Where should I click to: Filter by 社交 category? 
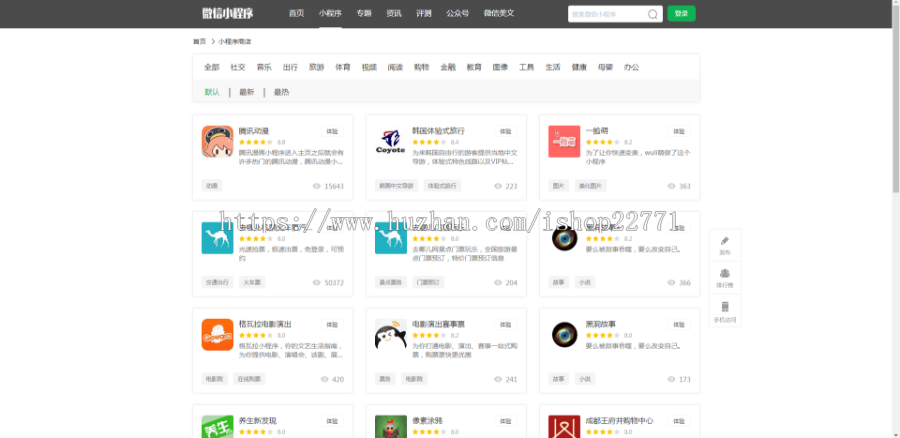point(238,67)
